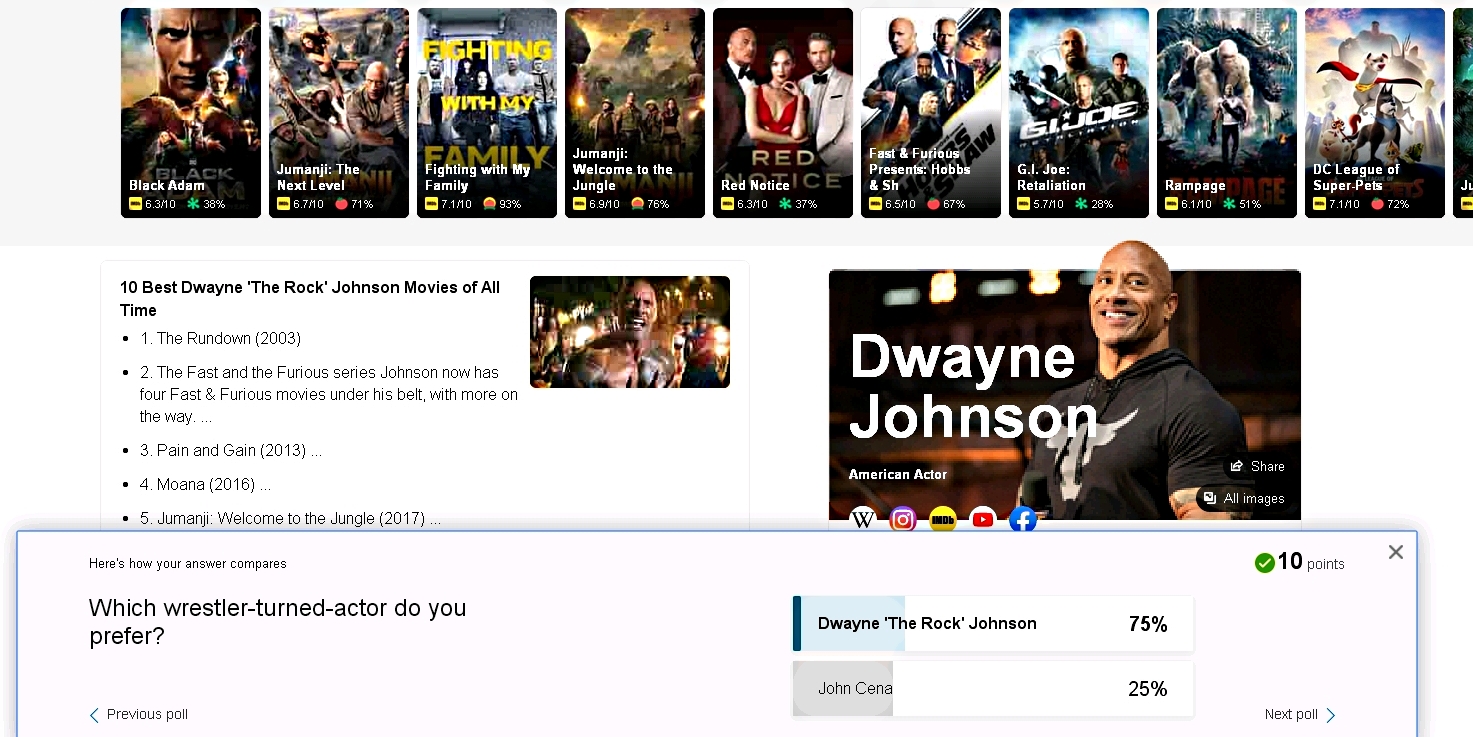
Task: Click the green checkmark beside 10 points
Action: click(1264, 563)
